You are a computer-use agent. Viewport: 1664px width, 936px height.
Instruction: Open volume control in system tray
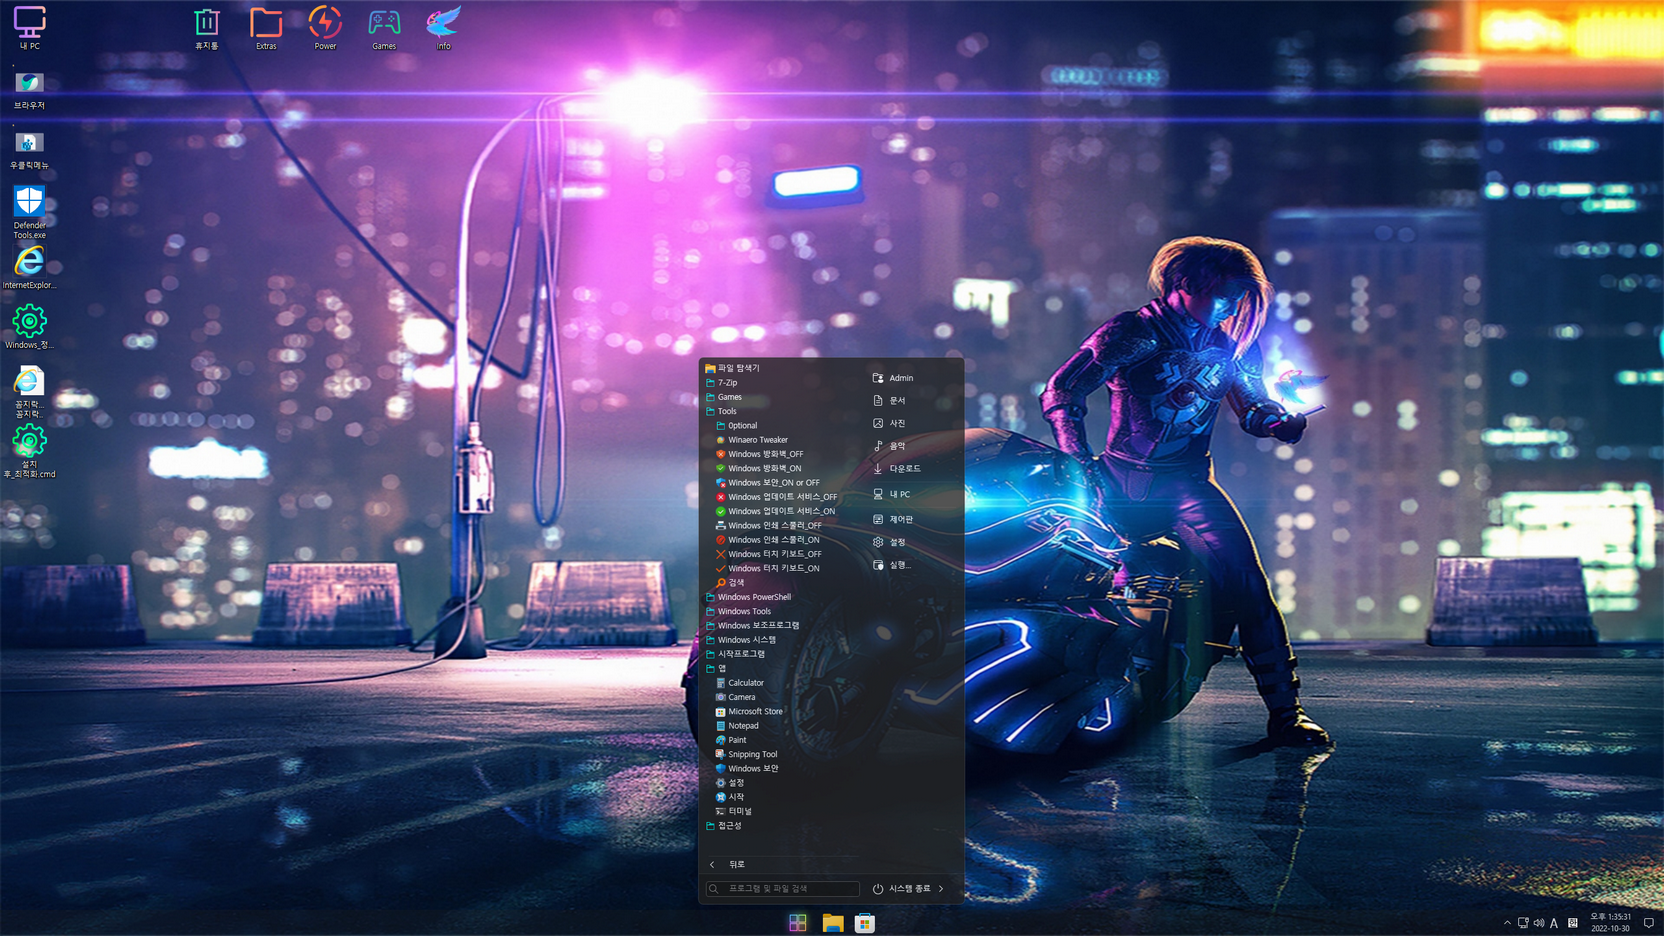(x=1539, y=923)
